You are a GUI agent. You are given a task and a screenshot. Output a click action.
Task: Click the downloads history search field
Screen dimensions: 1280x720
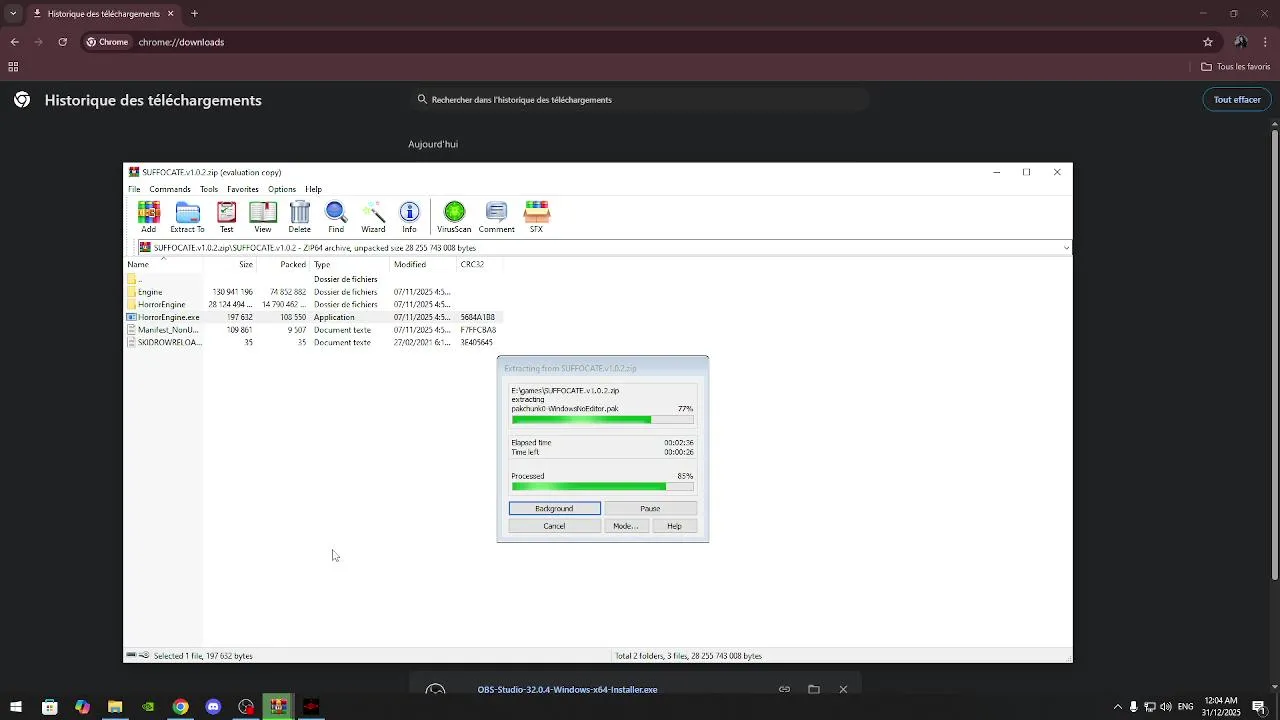click(x=640, y=100)
